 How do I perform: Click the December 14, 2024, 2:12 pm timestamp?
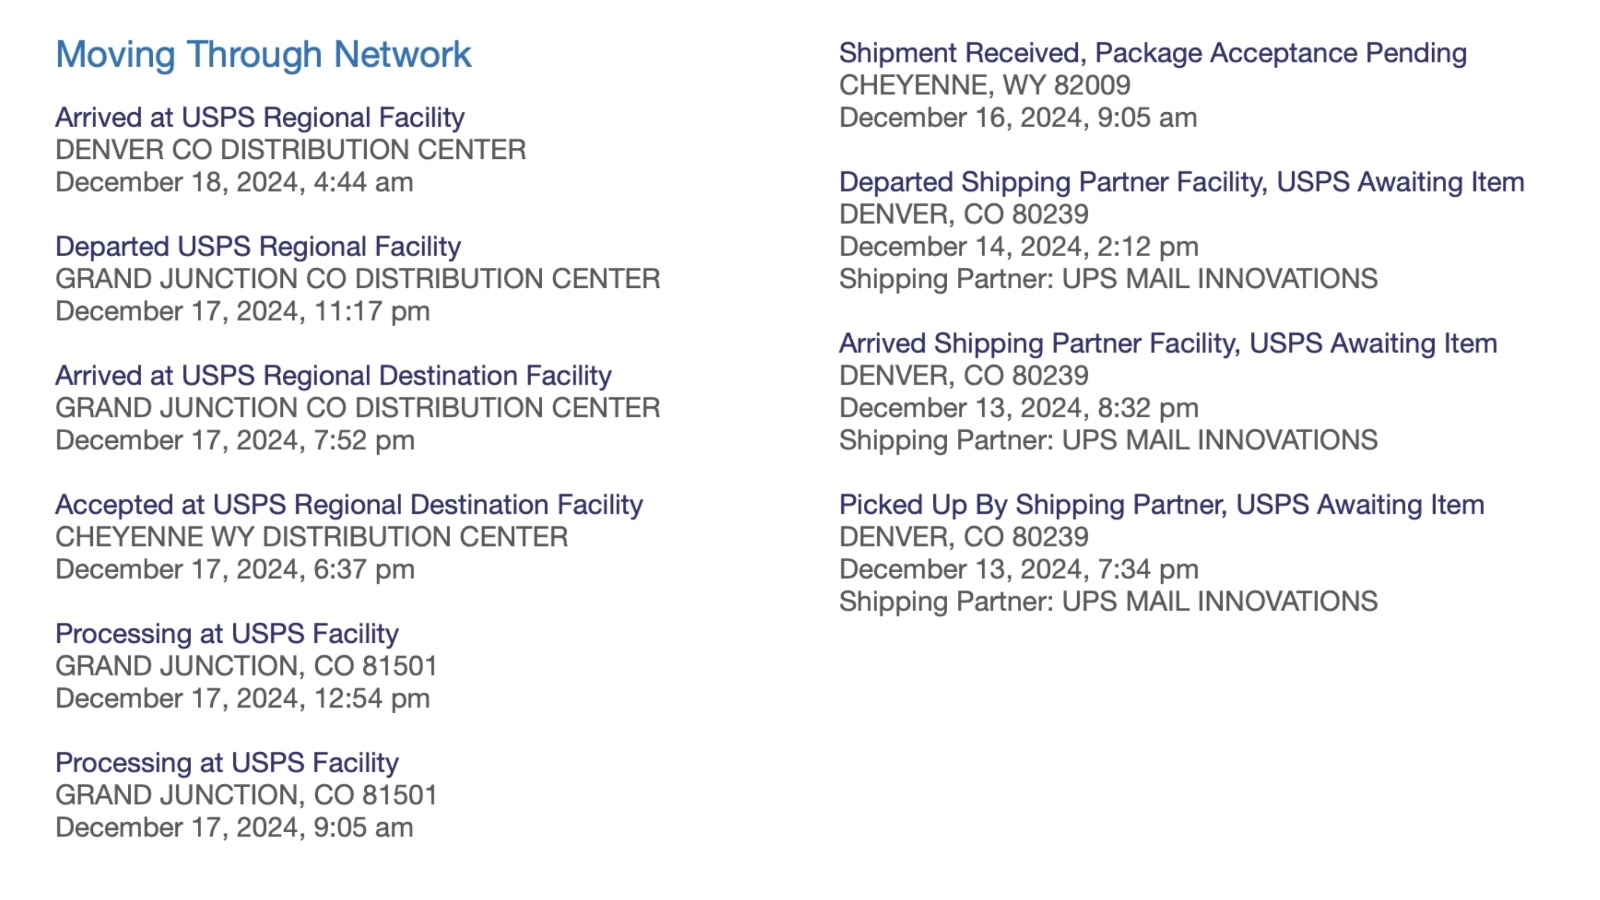point(1018,246)
